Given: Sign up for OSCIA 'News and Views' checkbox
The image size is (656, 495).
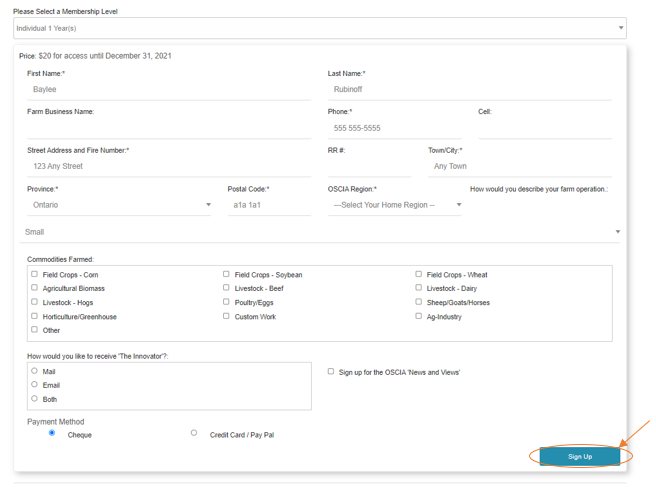Looking at the screenshot, I should pyautogui.click(x=331, y=371).
